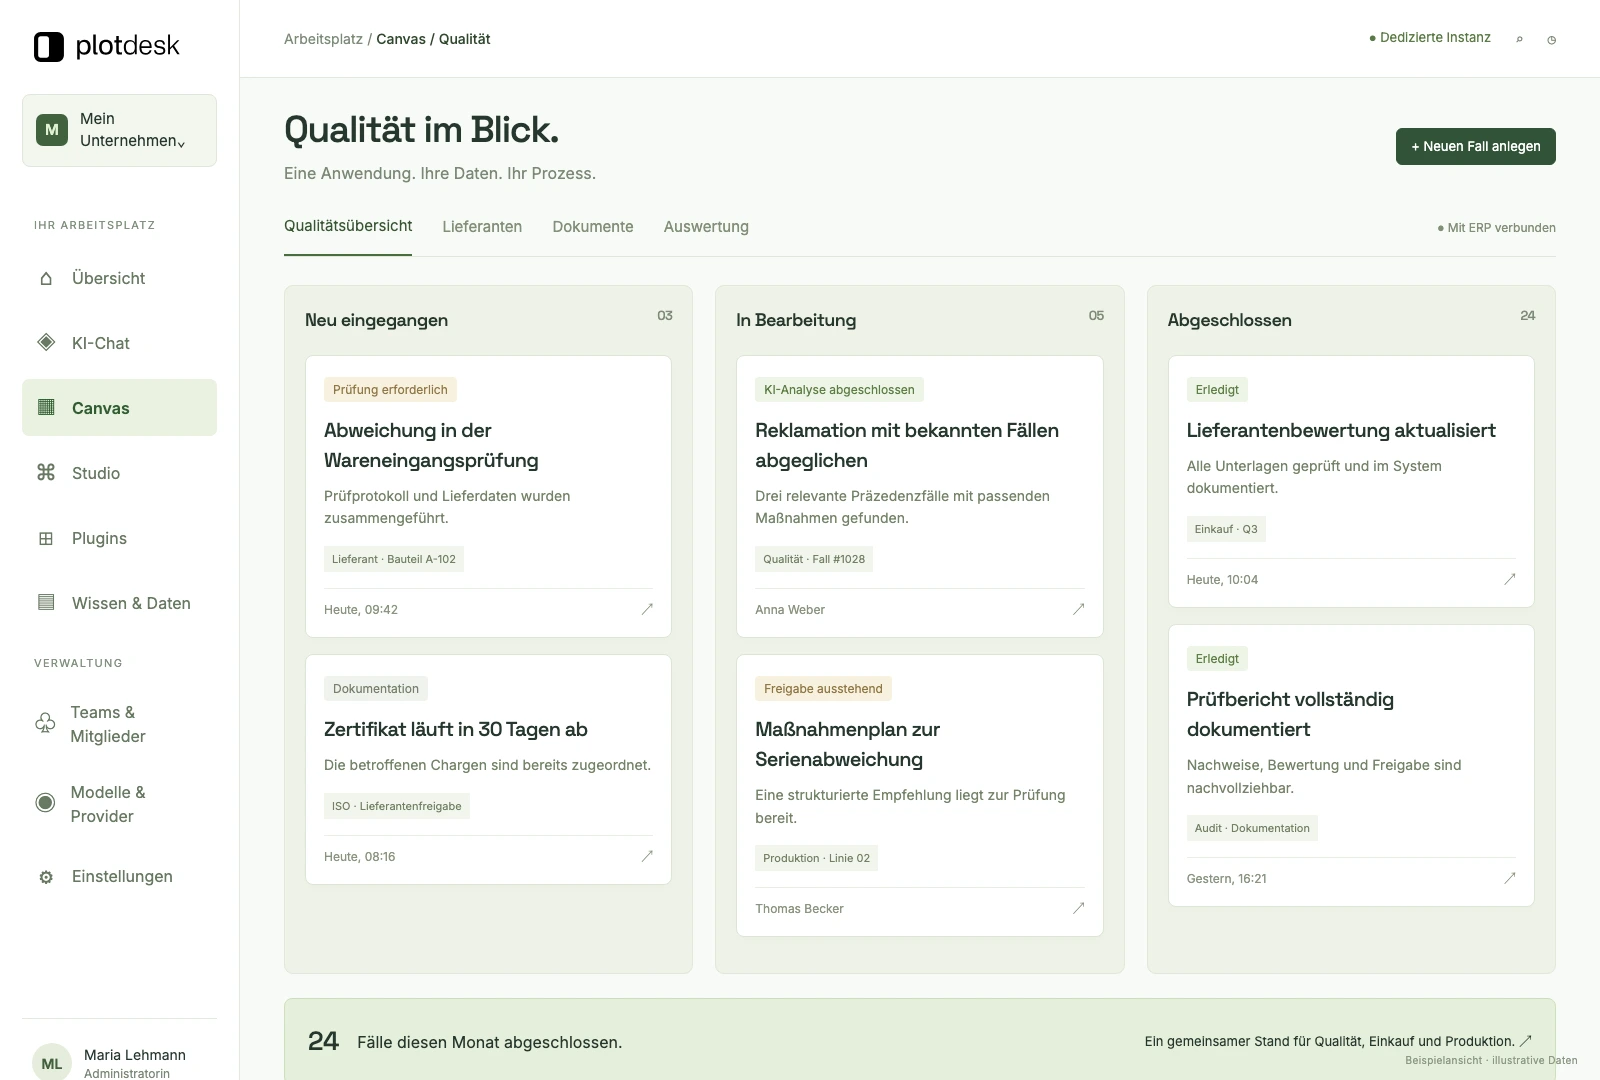Click the Studio command icon

coord(46,472)
